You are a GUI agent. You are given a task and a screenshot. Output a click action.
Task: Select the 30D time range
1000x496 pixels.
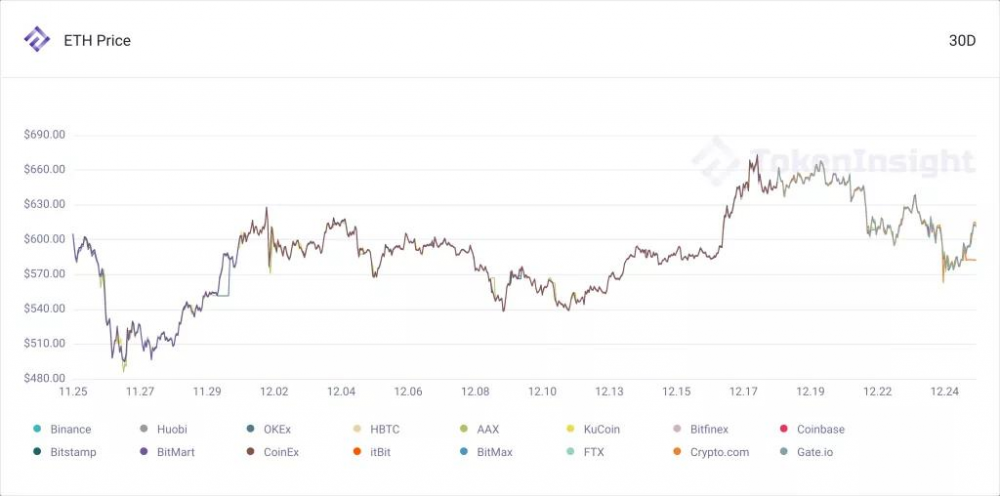[962, 41]
